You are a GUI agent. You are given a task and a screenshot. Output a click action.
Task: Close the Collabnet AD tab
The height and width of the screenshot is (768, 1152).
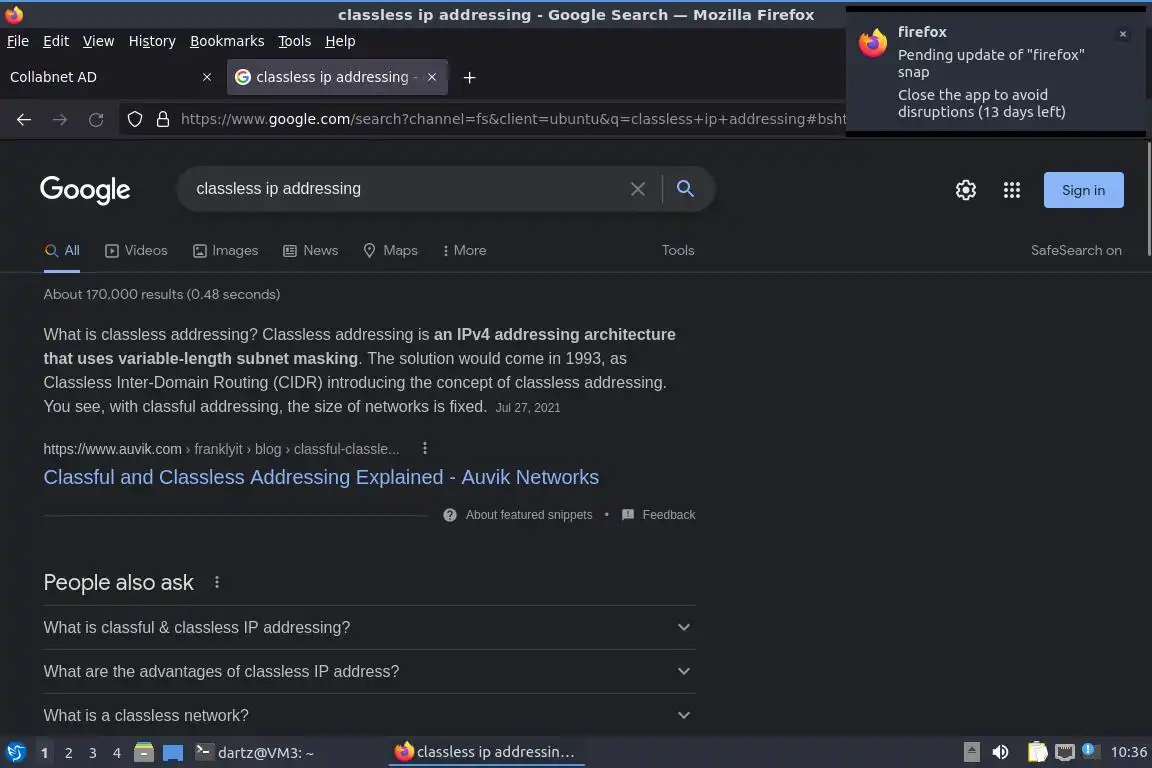(x=206, y=77)
